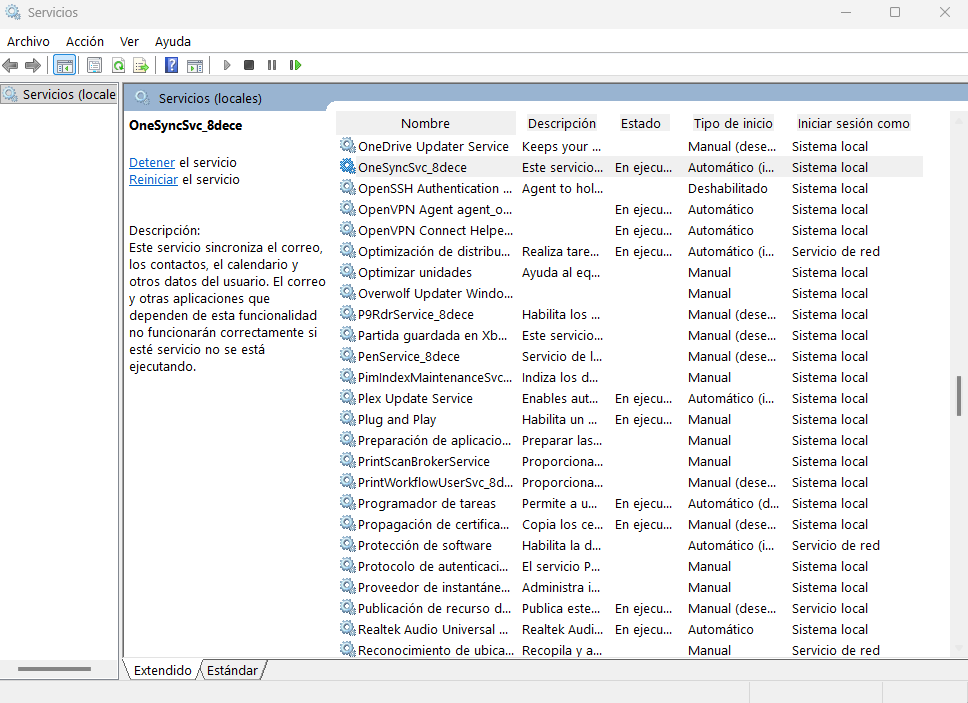Sort by Iniciar sesión como column header
Viewport: 968px width, 703px height.
pyautogui.click(x=853, y=123)
